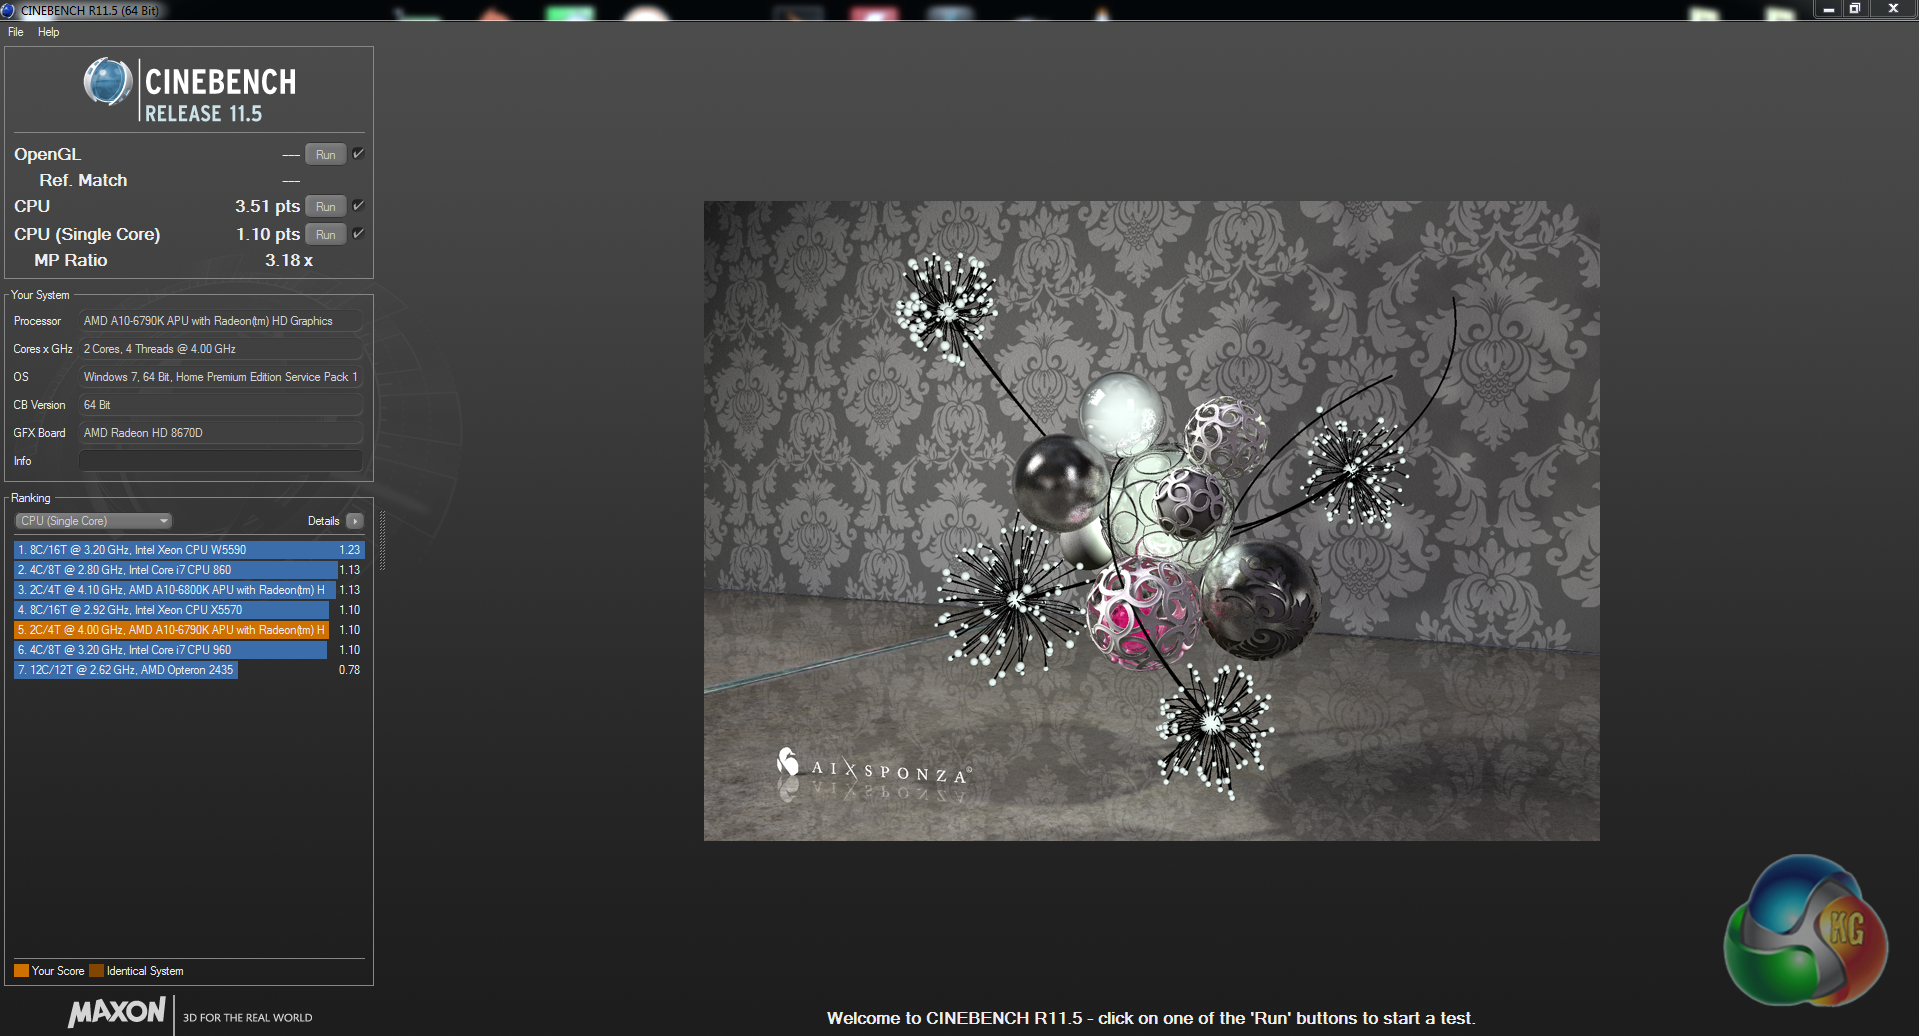Click the 3.51 pts CPU score
The image size is (1919, 1036).
tap(267, 206)
